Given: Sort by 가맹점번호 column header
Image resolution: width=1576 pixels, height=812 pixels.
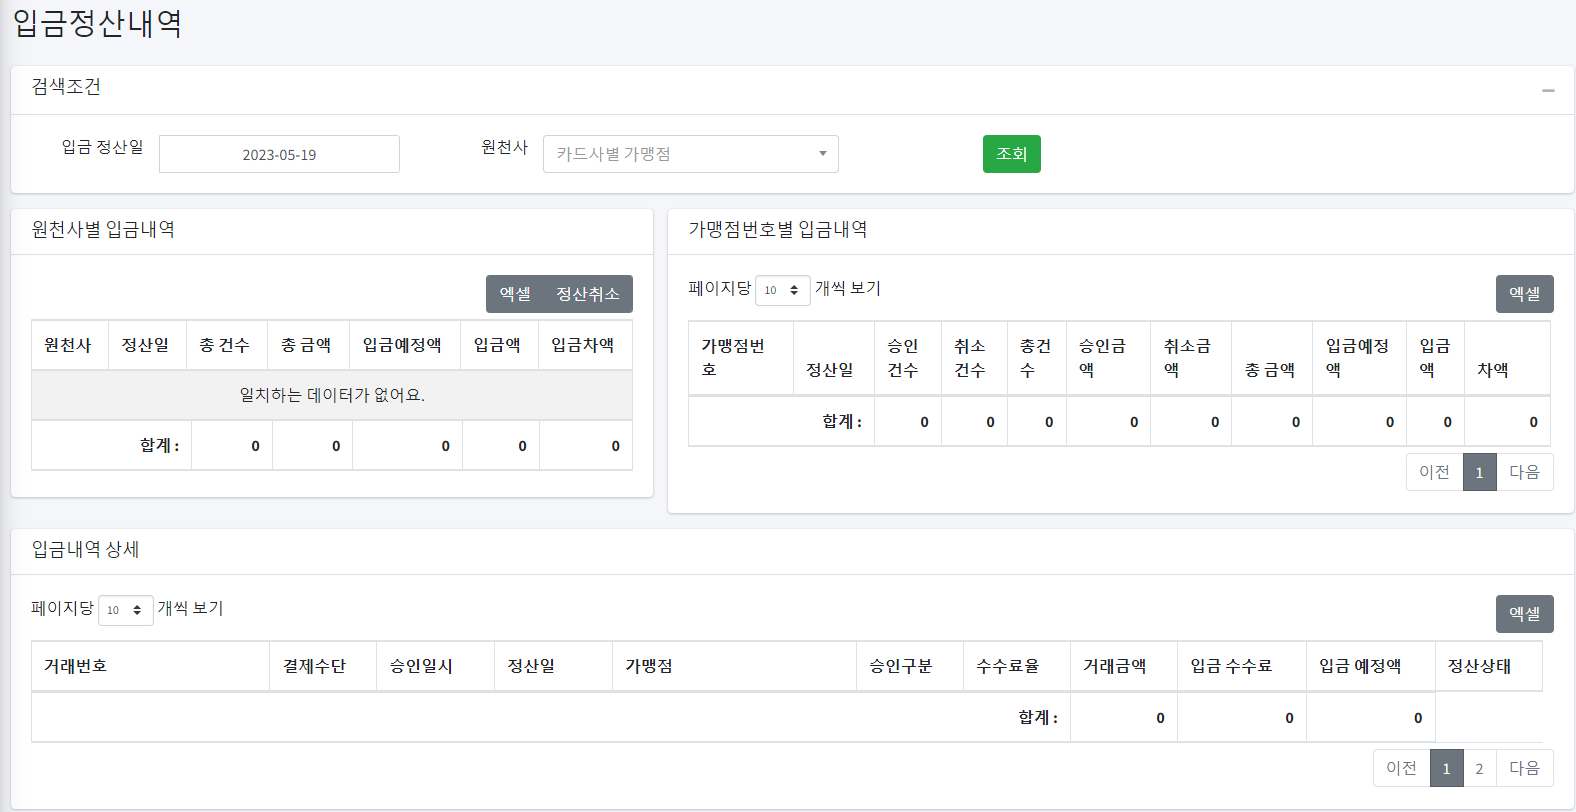Looking at the screenshot, I should point(733,358).
